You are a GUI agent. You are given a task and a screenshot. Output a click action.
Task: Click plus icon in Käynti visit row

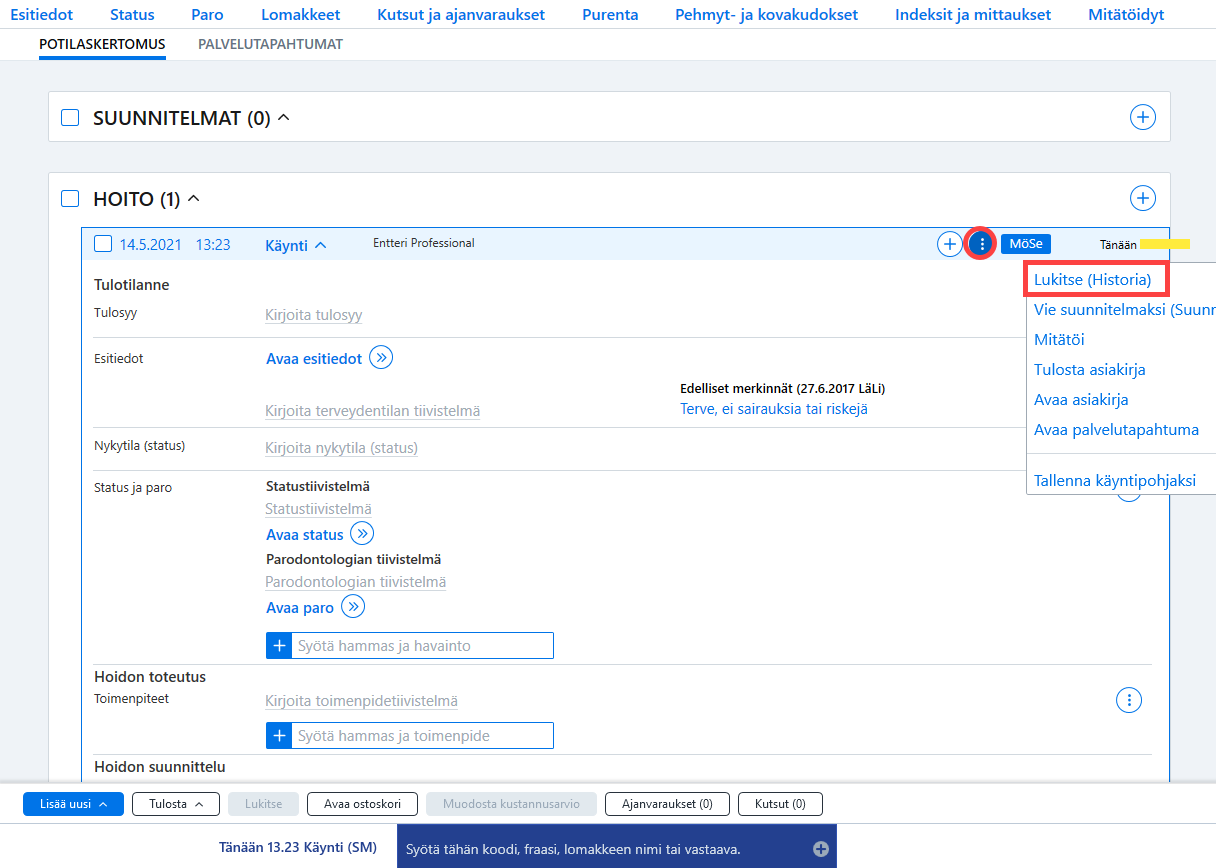(x=949, y=244)
